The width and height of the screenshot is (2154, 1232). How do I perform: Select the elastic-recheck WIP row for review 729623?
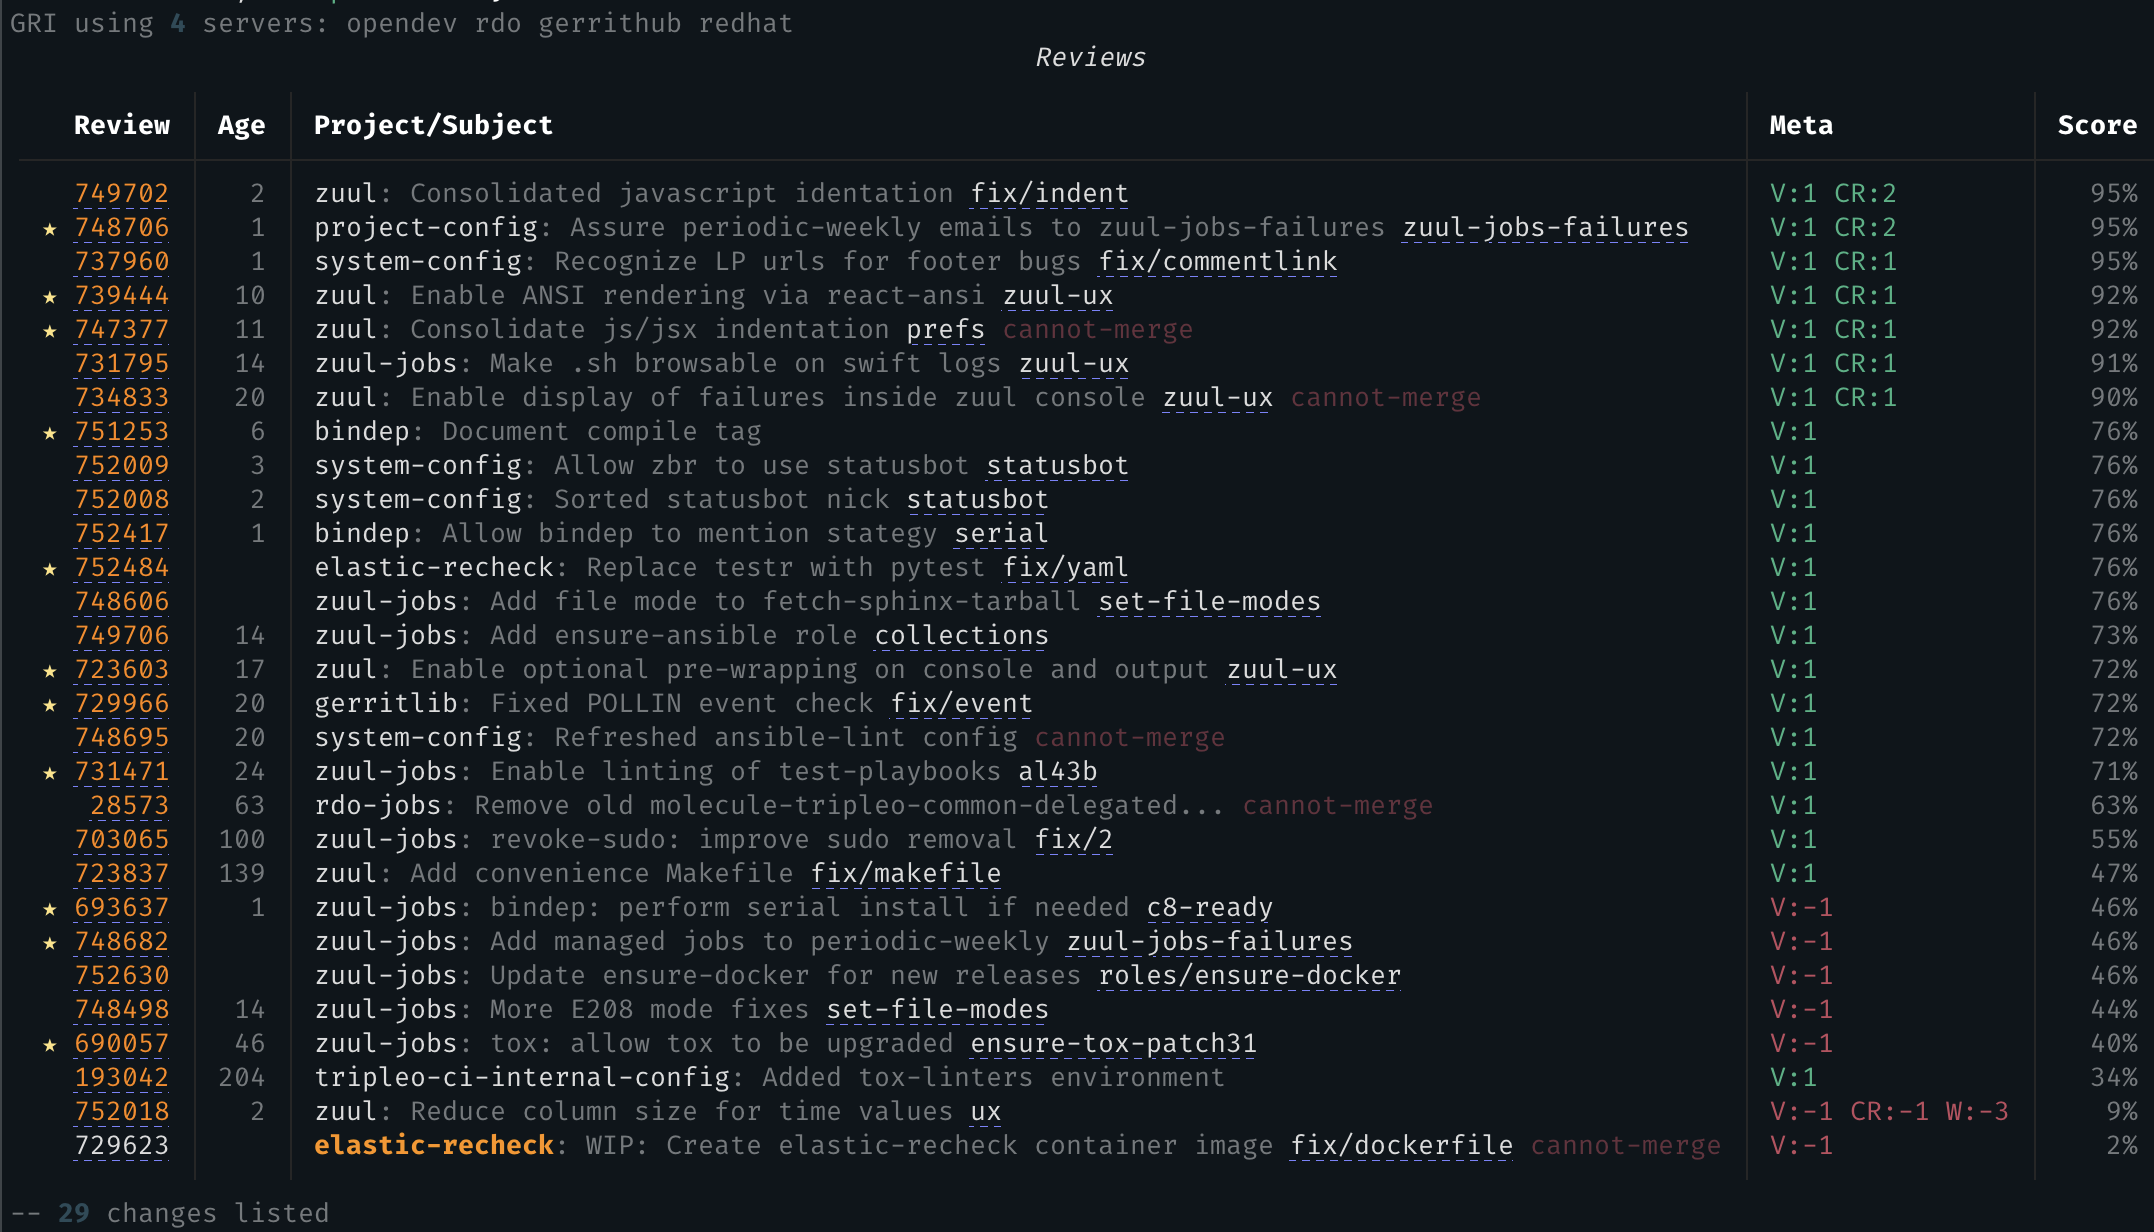900,1145
